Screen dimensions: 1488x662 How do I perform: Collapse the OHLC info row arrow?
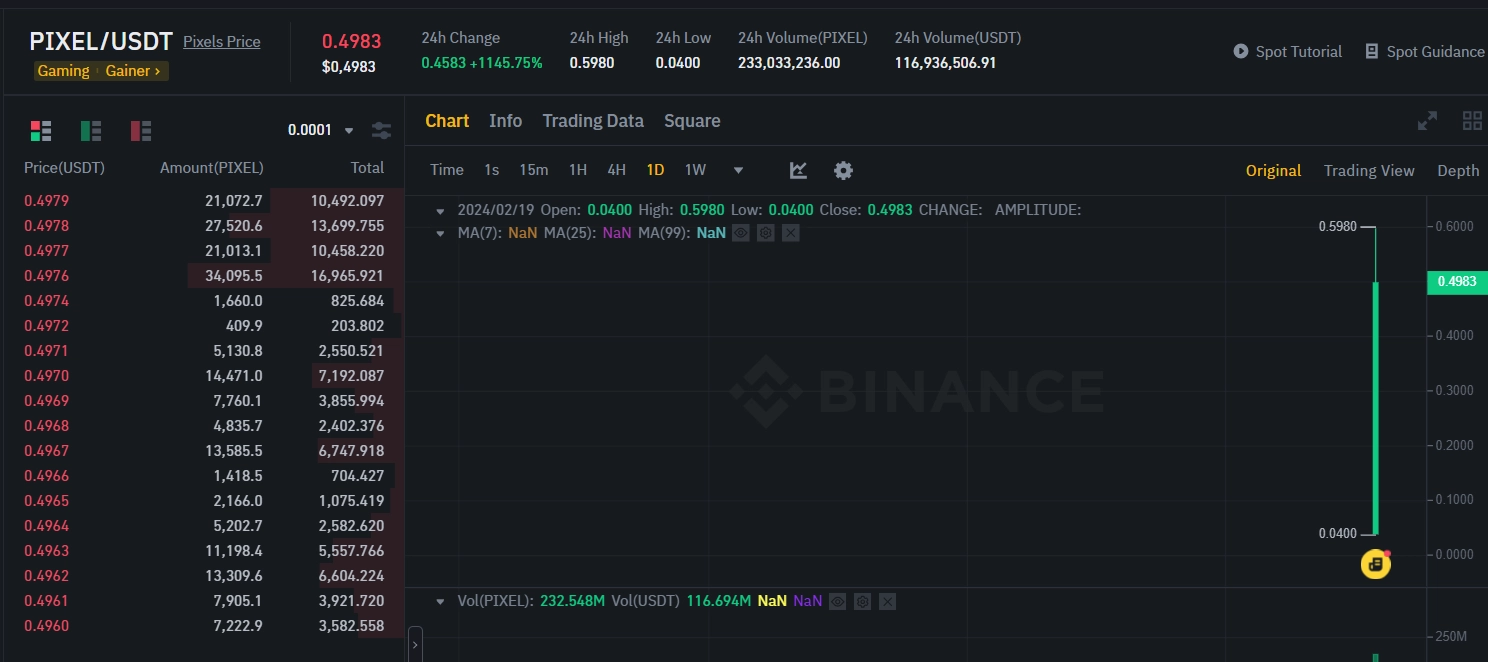pyautogui.click(x=440, y=210)
